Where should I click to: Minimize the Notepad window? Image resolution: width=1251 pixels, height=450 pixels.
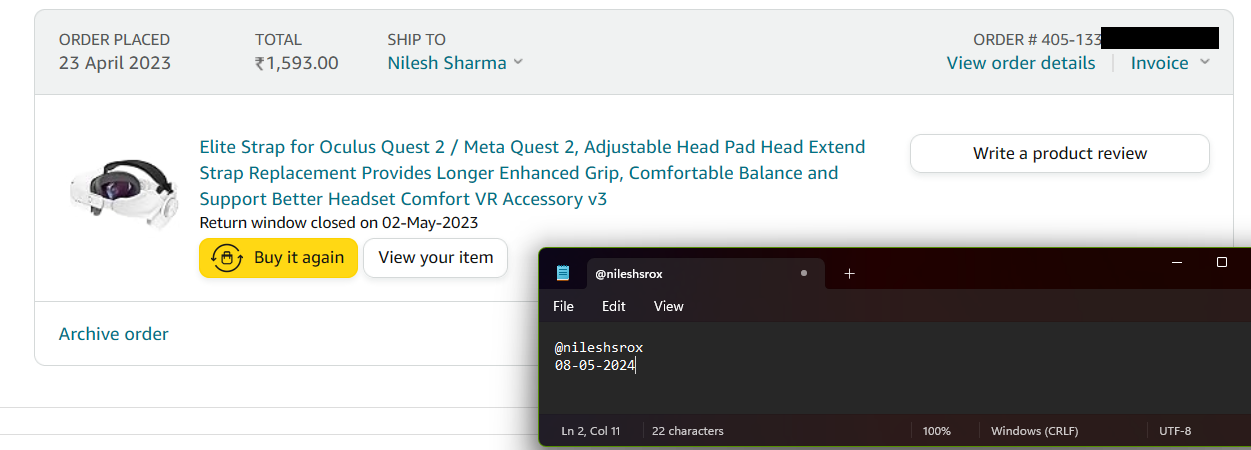click(1176, 262)
